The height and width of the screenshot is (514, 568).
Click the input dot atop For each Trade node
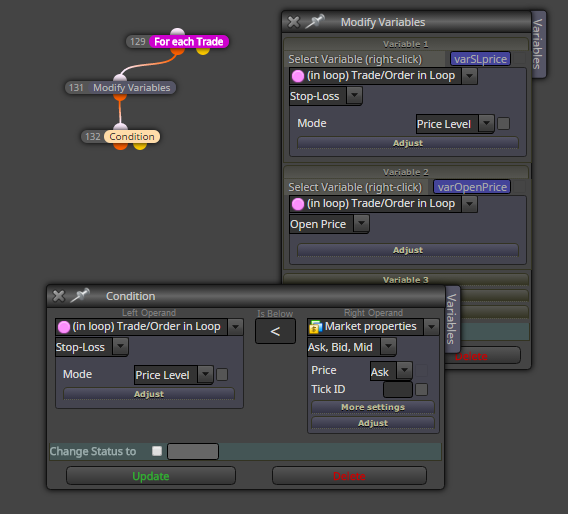(178, 32)
